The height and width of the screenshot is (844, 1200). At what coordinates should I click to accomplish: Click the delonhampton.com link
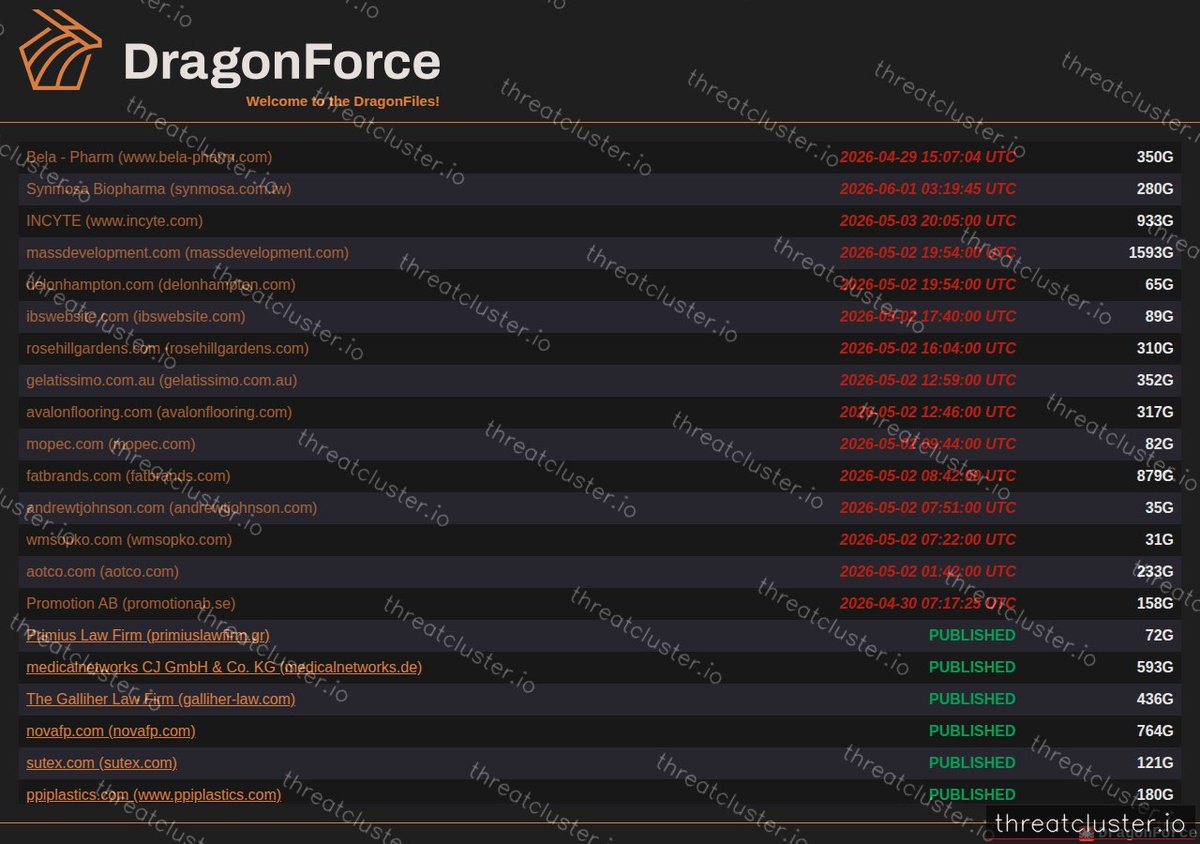[x=160, y=285]
